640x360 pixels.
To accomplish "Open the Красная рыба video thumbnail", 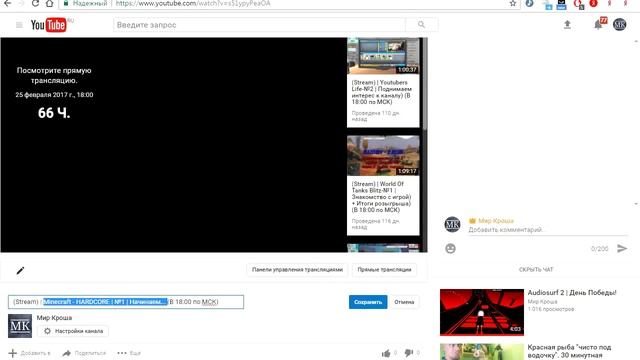I will 482,352.
